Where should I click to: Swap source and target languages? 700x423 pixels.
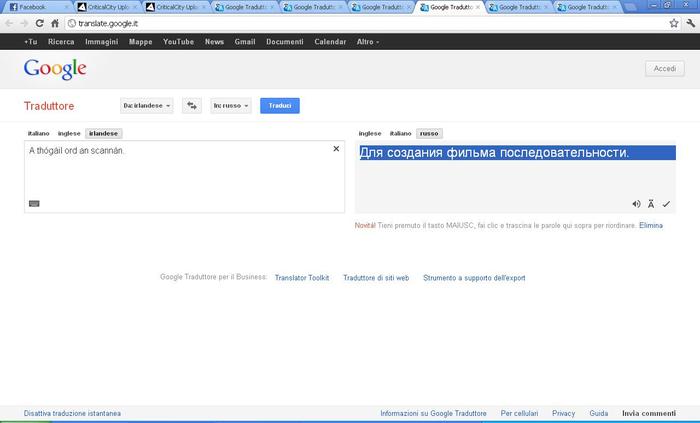[192, 106]
